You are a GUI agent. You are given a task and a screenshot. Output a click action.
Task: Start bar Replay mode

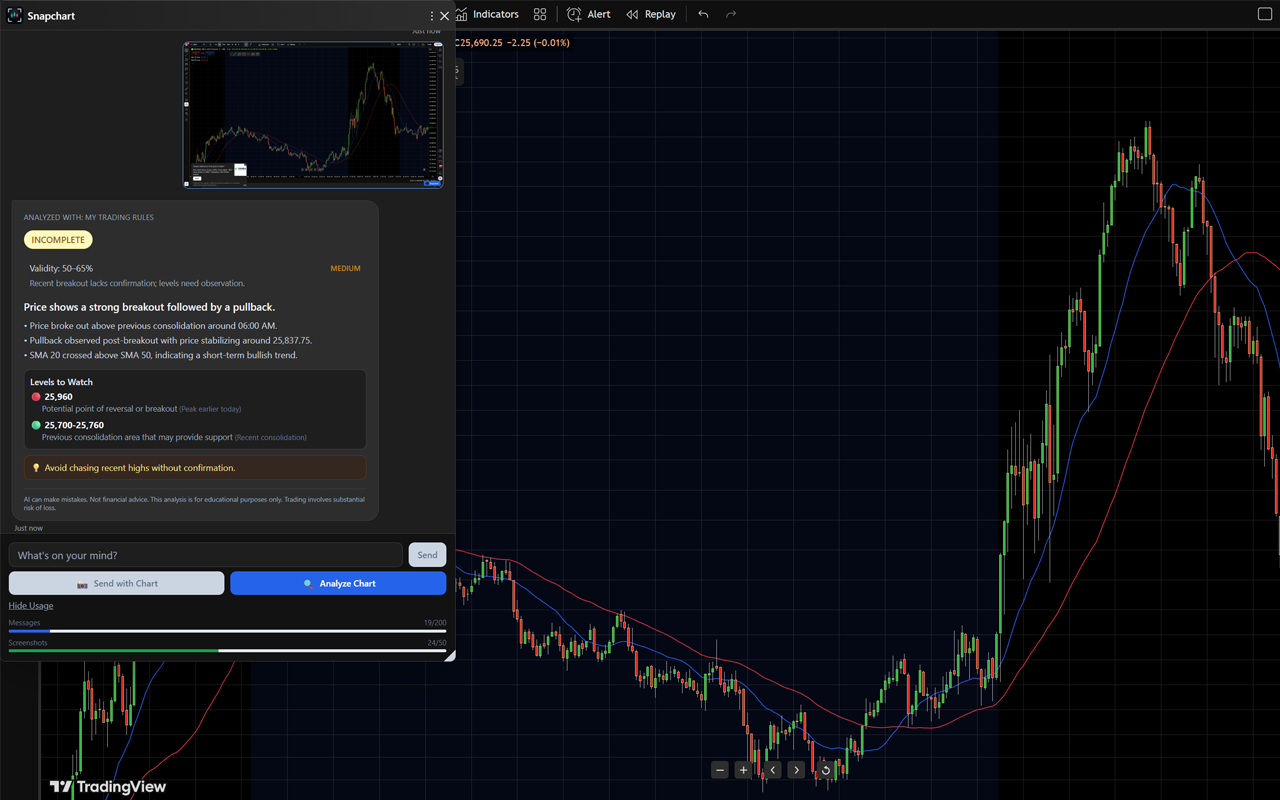point(651,14)
